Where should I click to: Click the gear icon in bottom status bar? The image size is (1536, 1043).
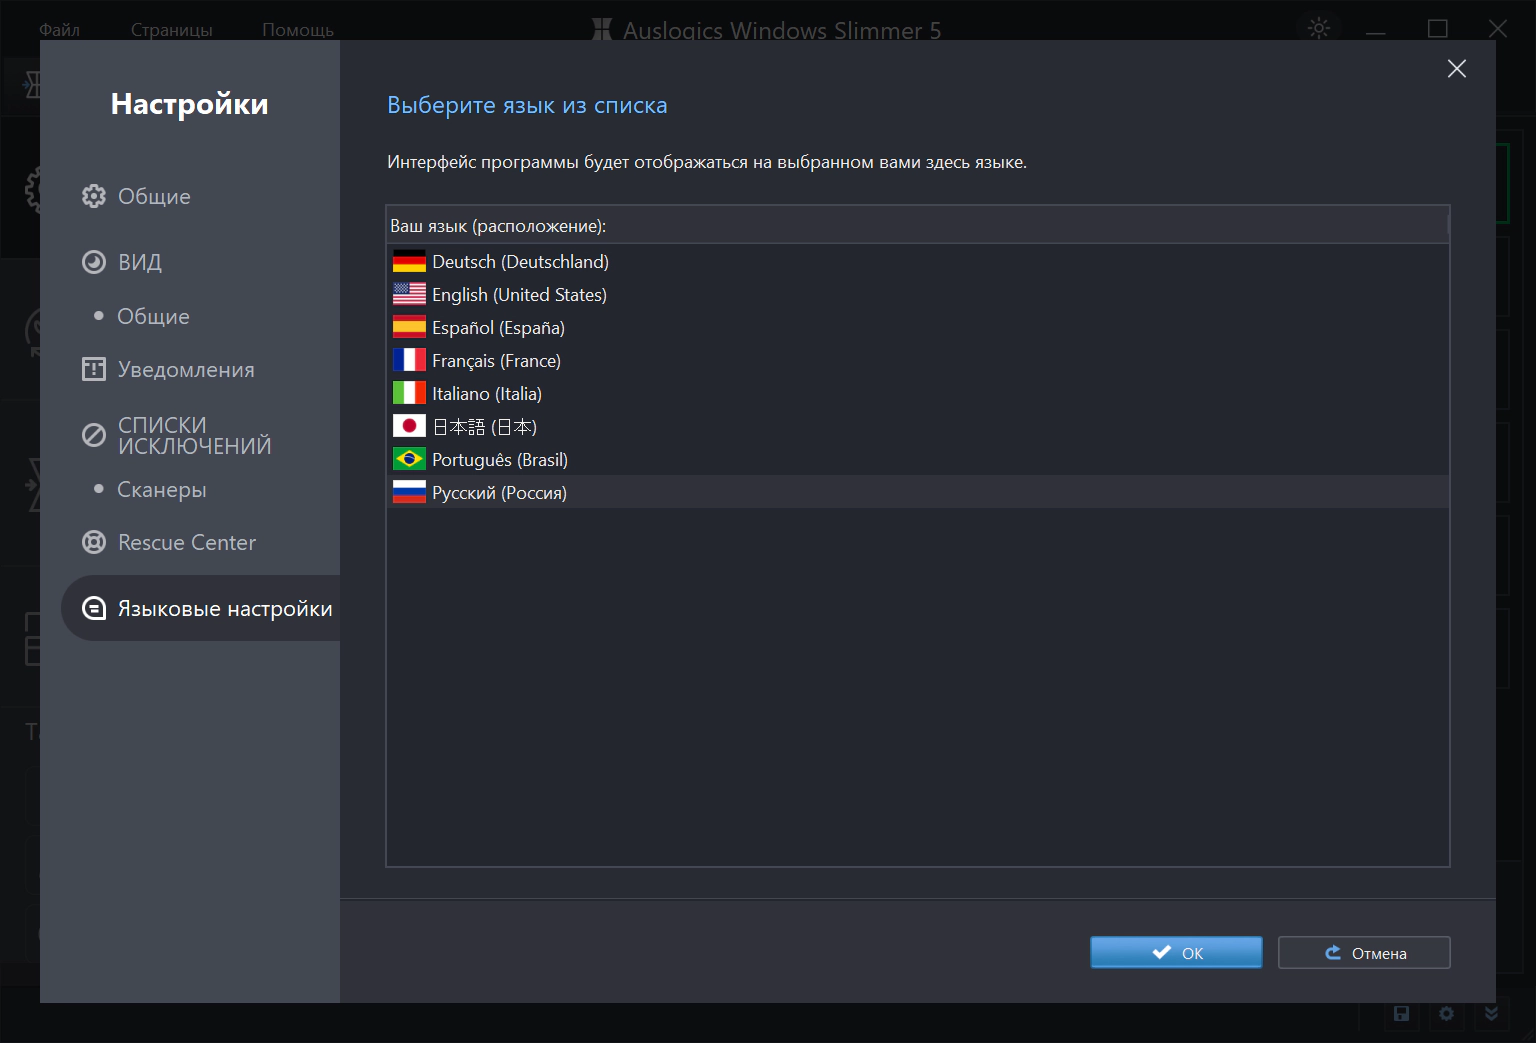tap(1447, 1014)
